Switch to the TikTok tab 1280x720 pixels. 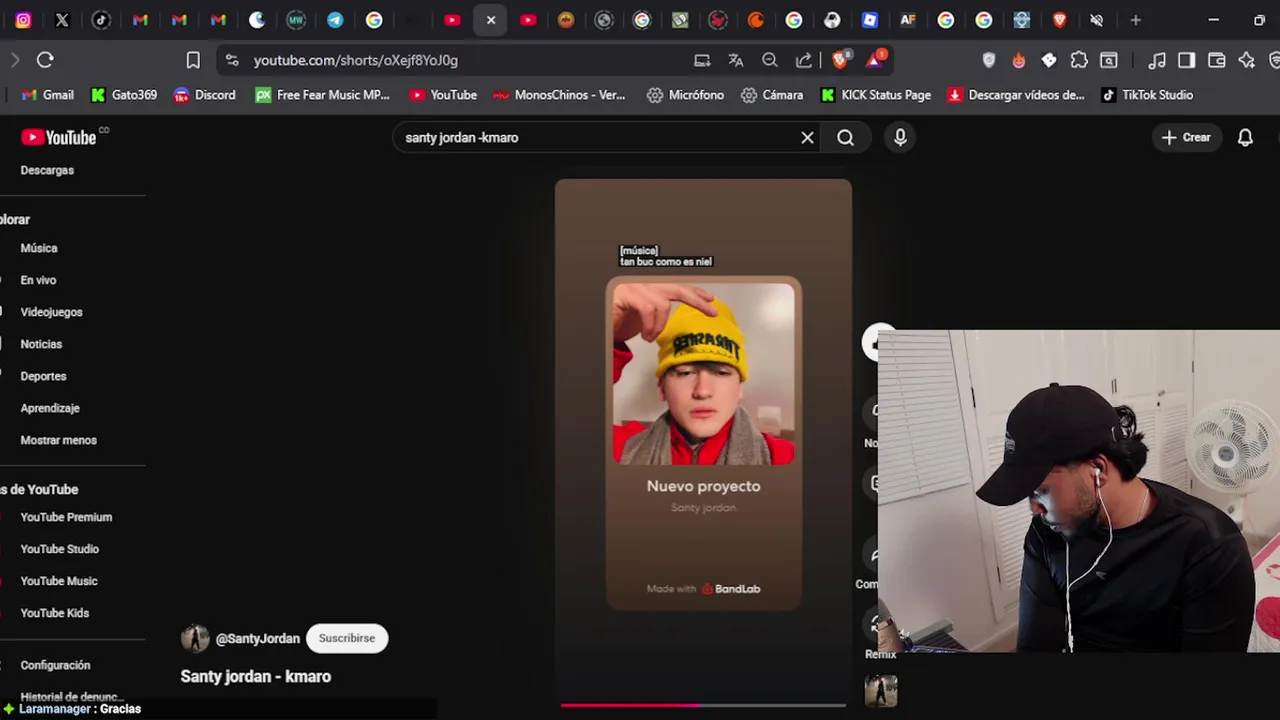(101, 20)
